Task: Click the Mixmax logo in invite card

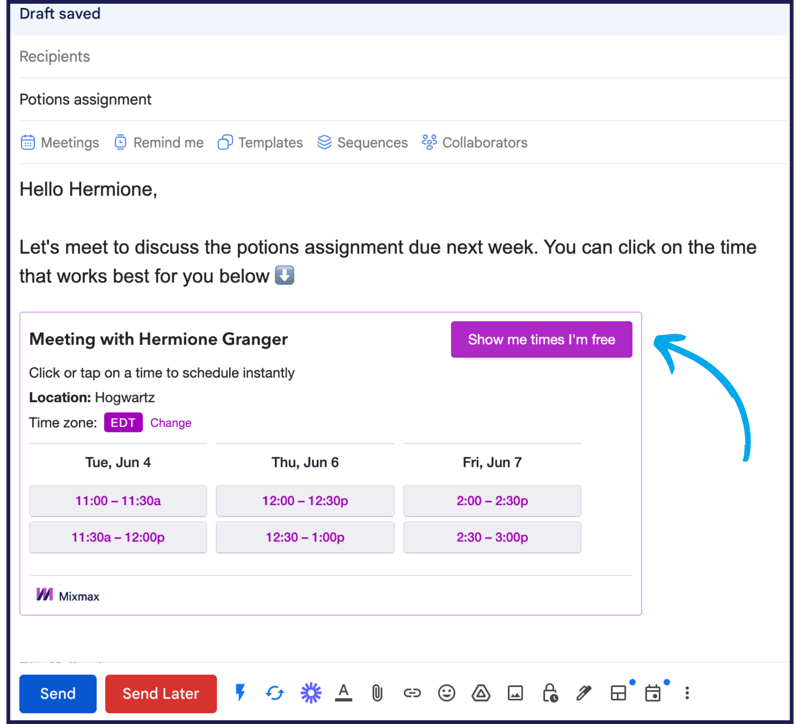Action: pos(67,595)
